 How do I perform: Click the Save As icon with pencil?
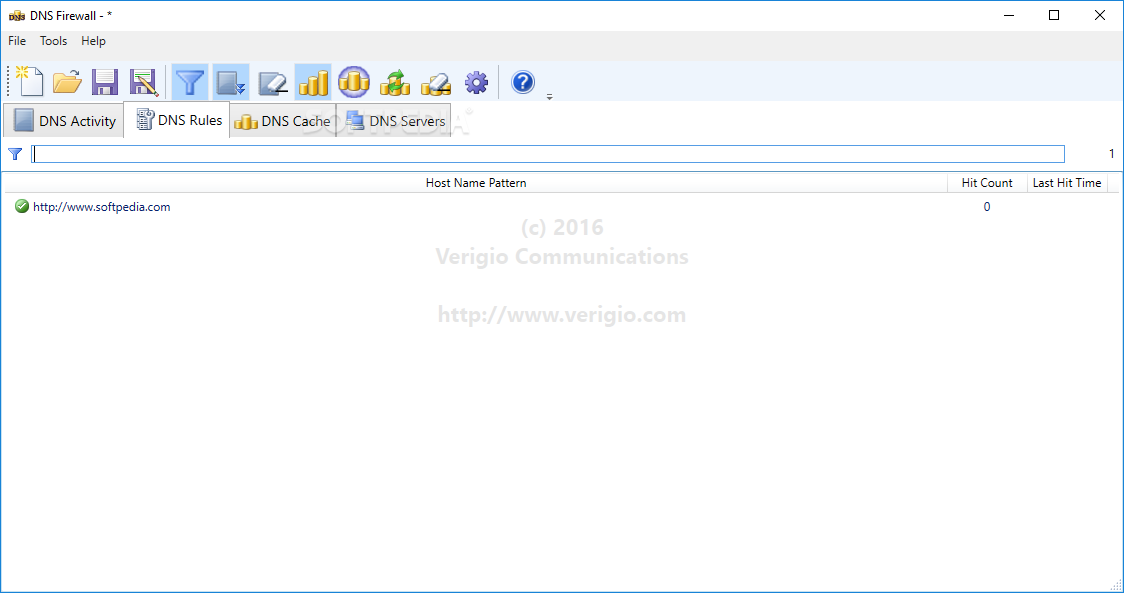[x=143, y=82]
